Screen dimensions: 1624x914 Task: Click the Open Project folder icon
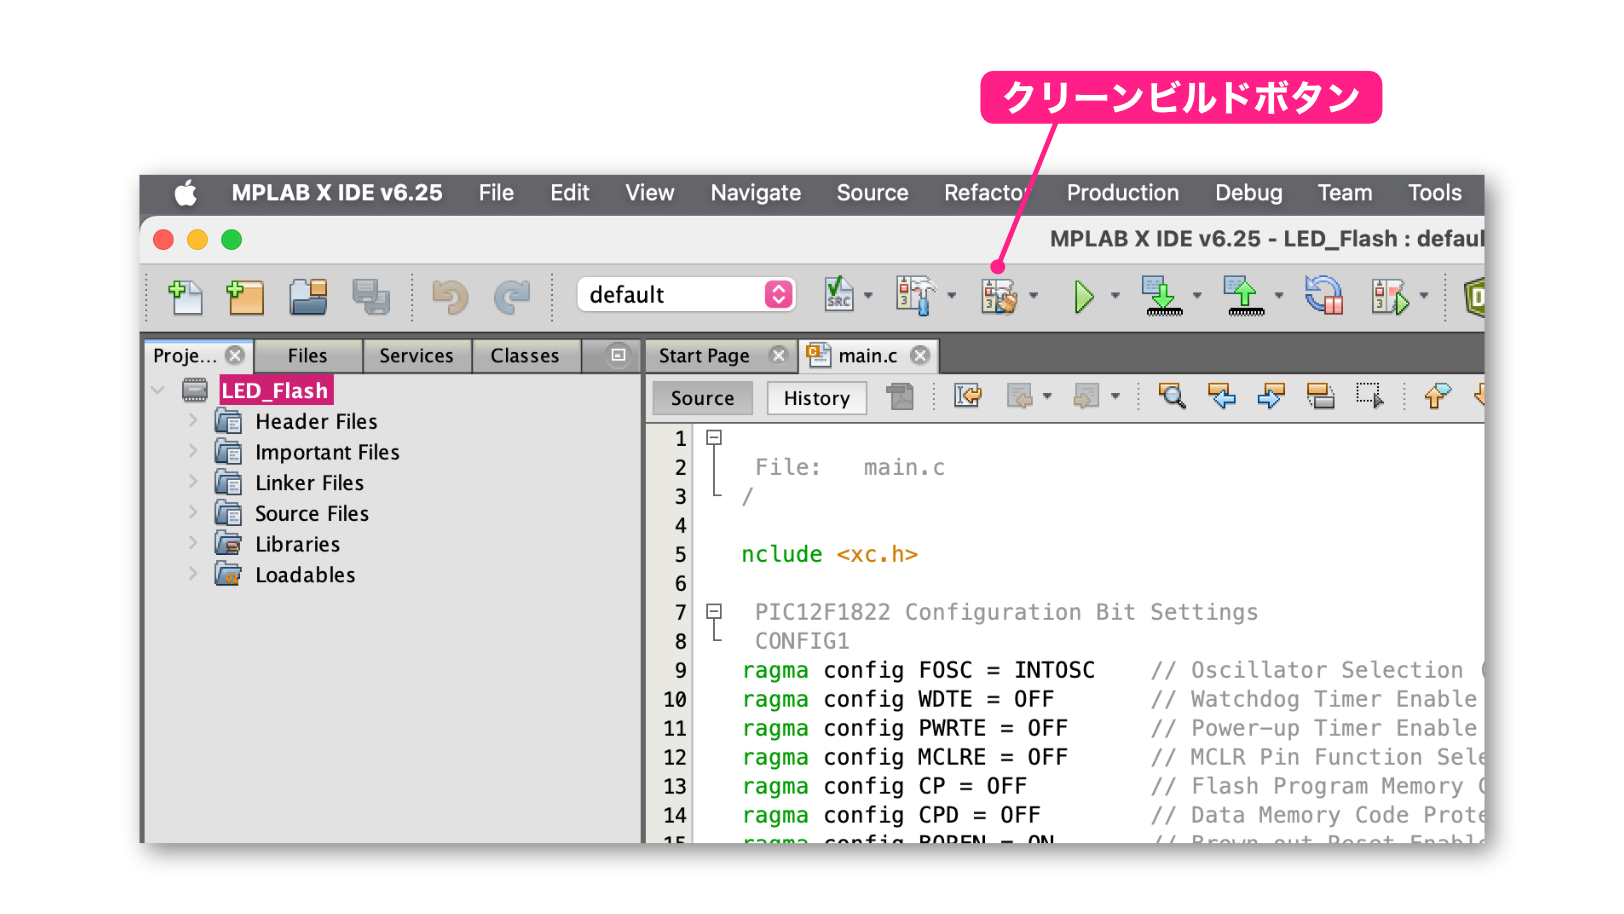coord(308,296)
